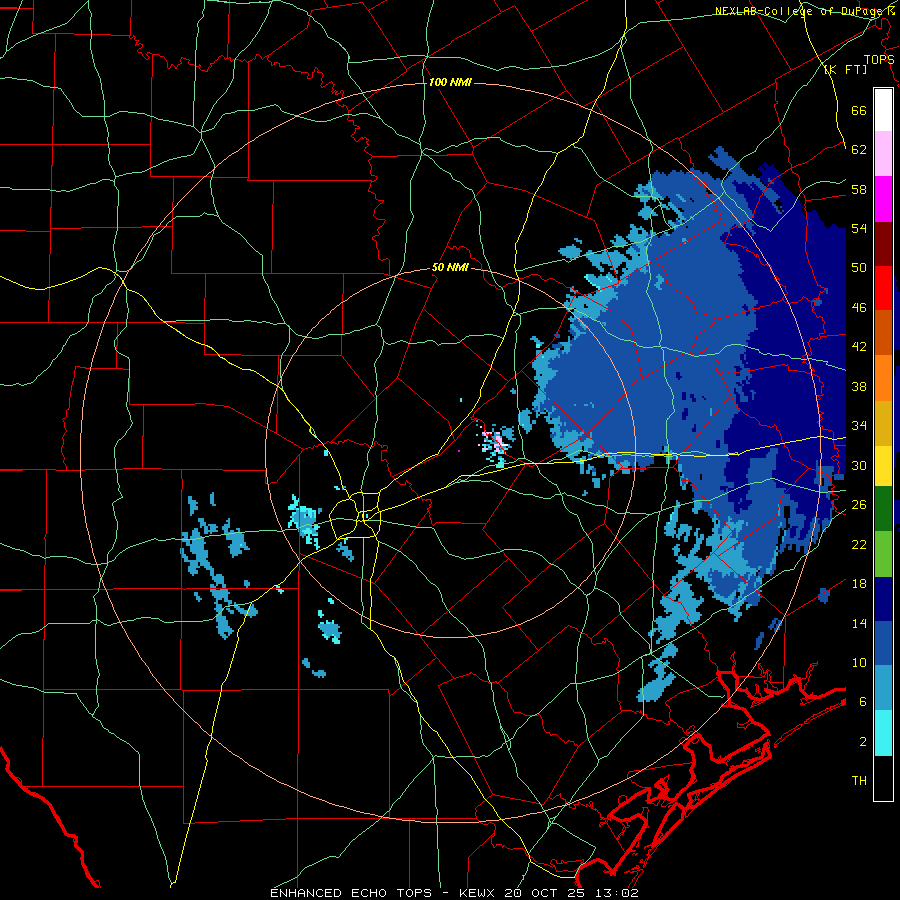Click the '50 NMI' range ring label

click(x=450, y=267)
